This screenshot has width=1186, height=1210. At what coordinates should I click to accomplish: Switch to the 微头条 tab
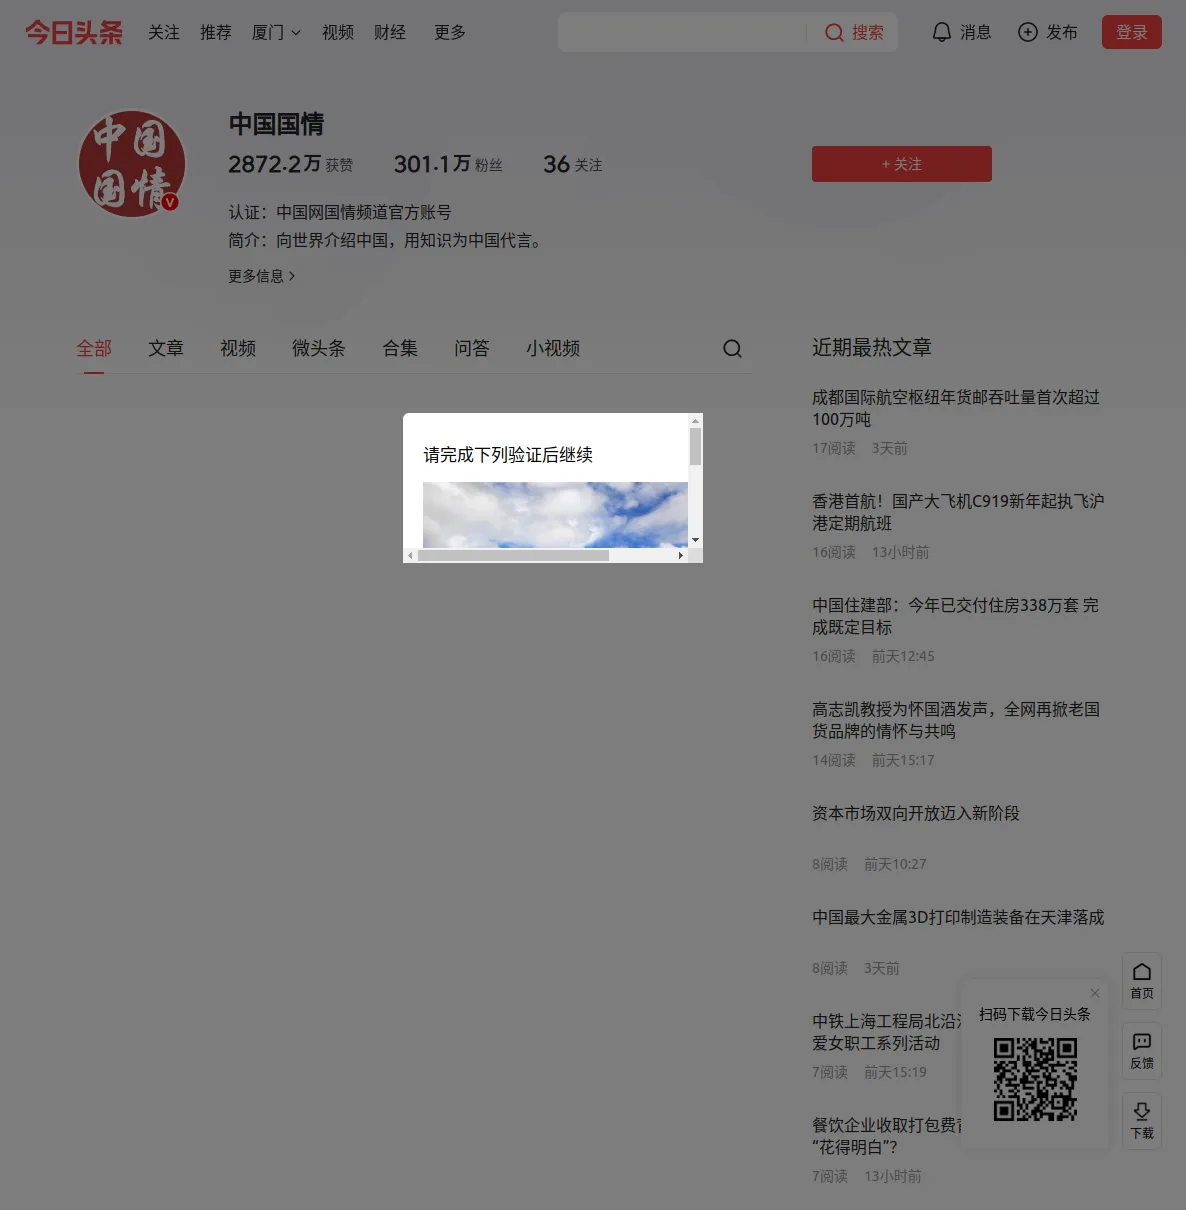319,348
